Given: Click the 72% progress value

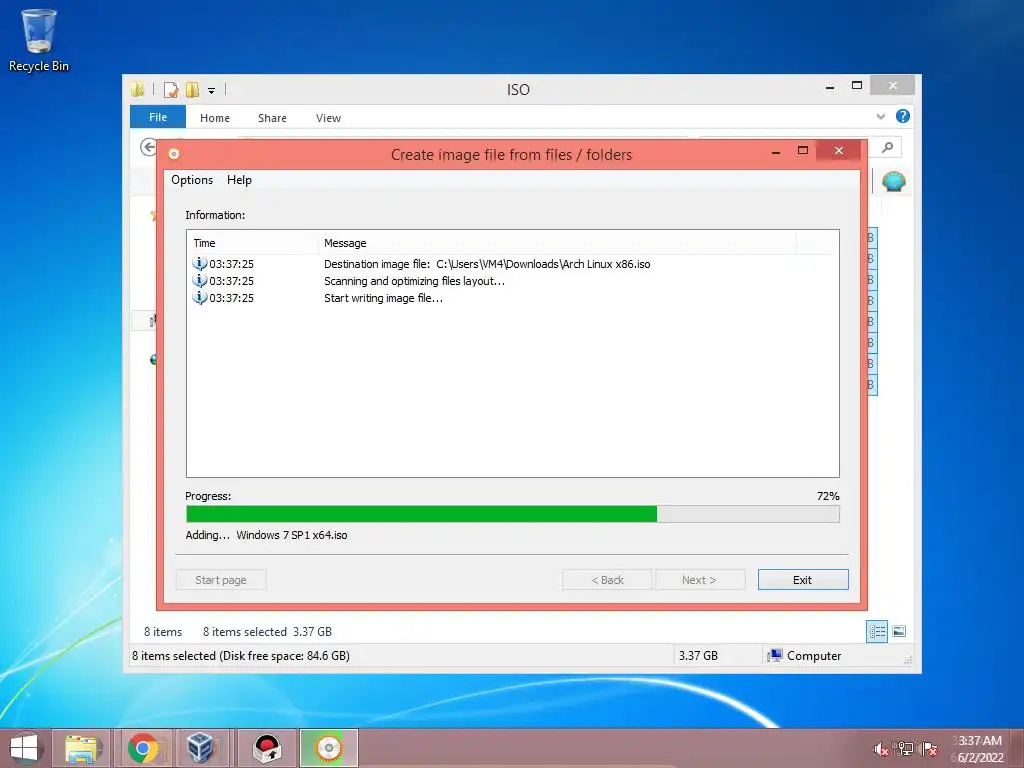Looking at the screenshot, I should pos(827,496).
